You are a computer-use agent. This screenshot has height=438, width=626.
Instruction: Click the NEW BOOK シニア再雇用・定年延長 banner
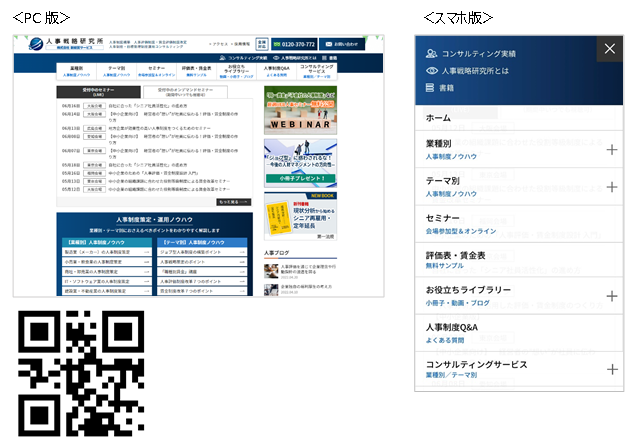(300, 216)
